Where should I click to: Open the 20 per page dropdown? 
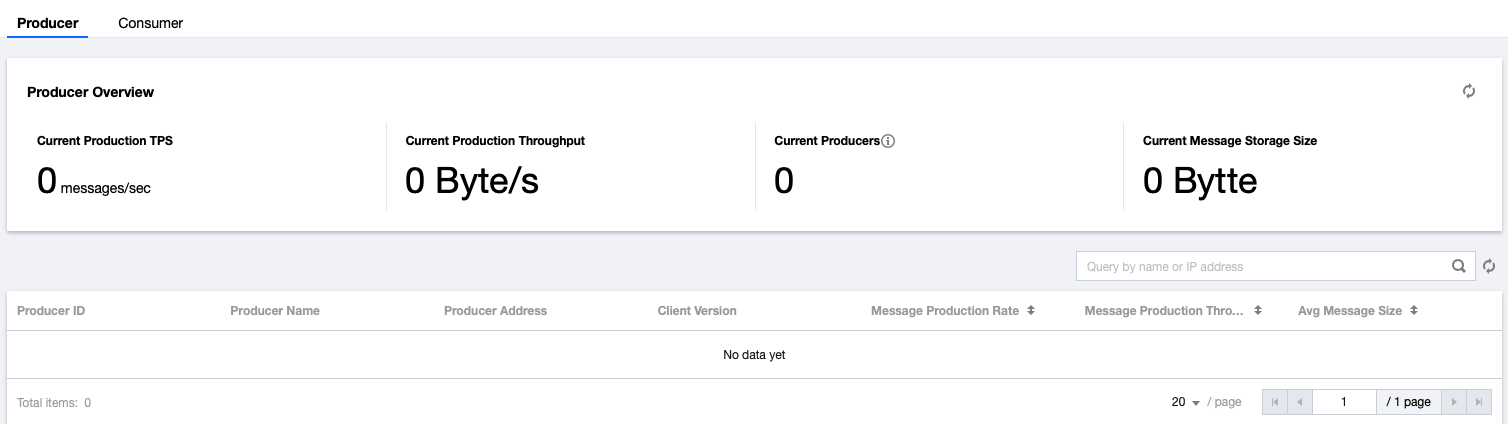pos(1185,402)
